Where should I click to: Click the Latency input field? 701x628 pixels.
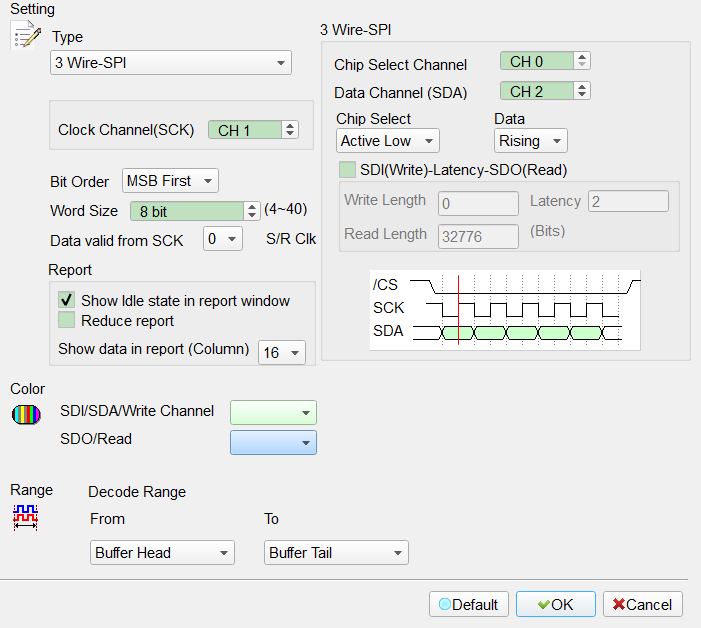click(628, 201)
